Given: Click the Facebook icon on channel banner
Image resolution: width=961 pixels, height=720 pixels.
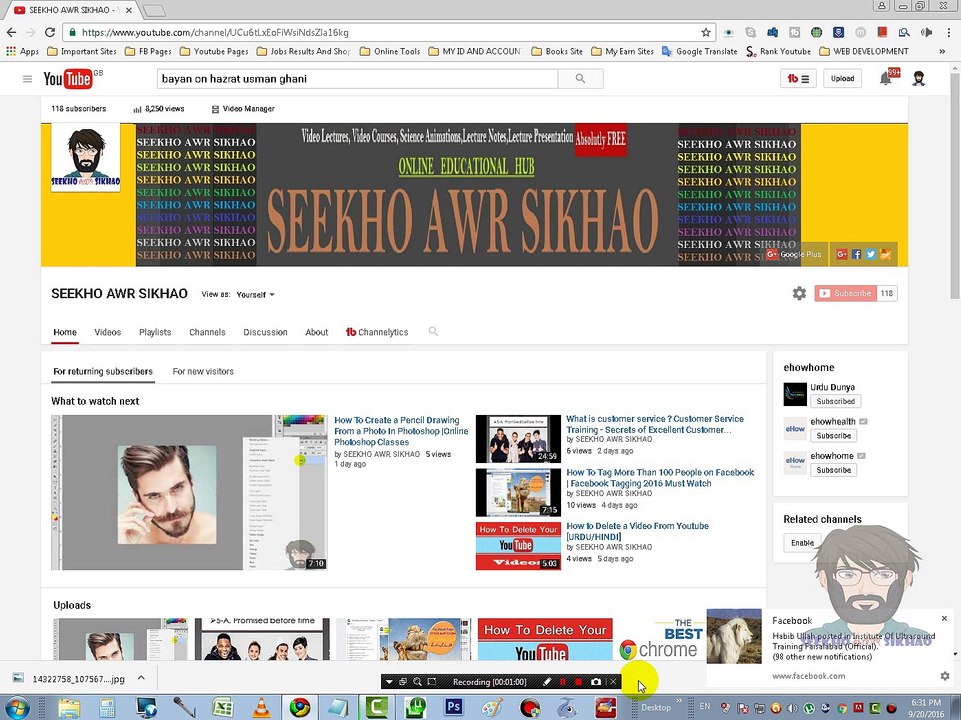Looking at the screenshot, I should (856, 254).
